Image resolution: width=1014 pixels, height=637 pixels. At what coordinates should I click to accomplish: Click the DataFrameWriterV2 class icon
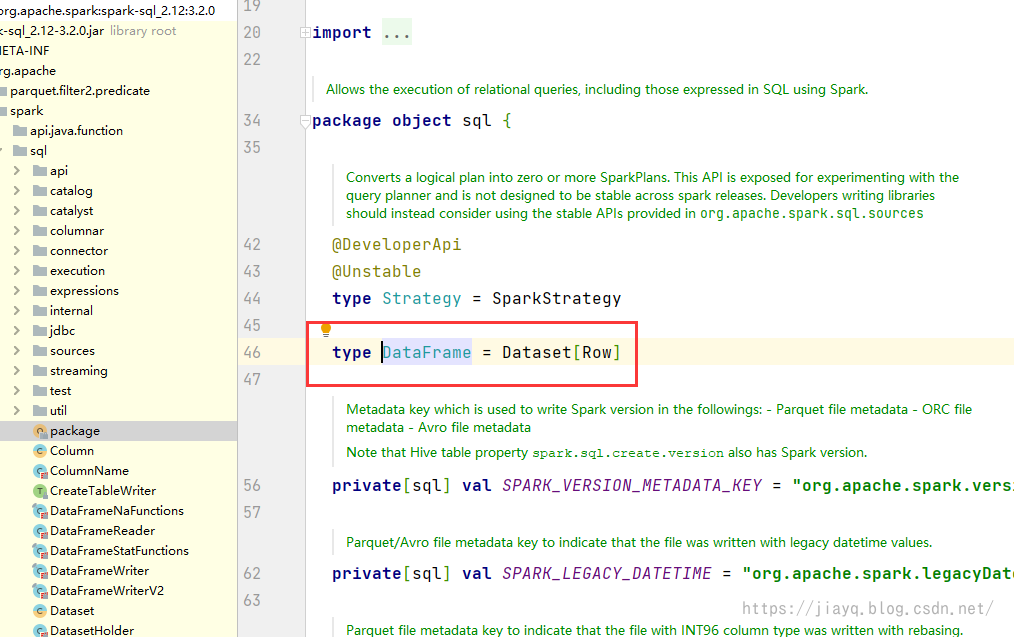tap(40, 592)
